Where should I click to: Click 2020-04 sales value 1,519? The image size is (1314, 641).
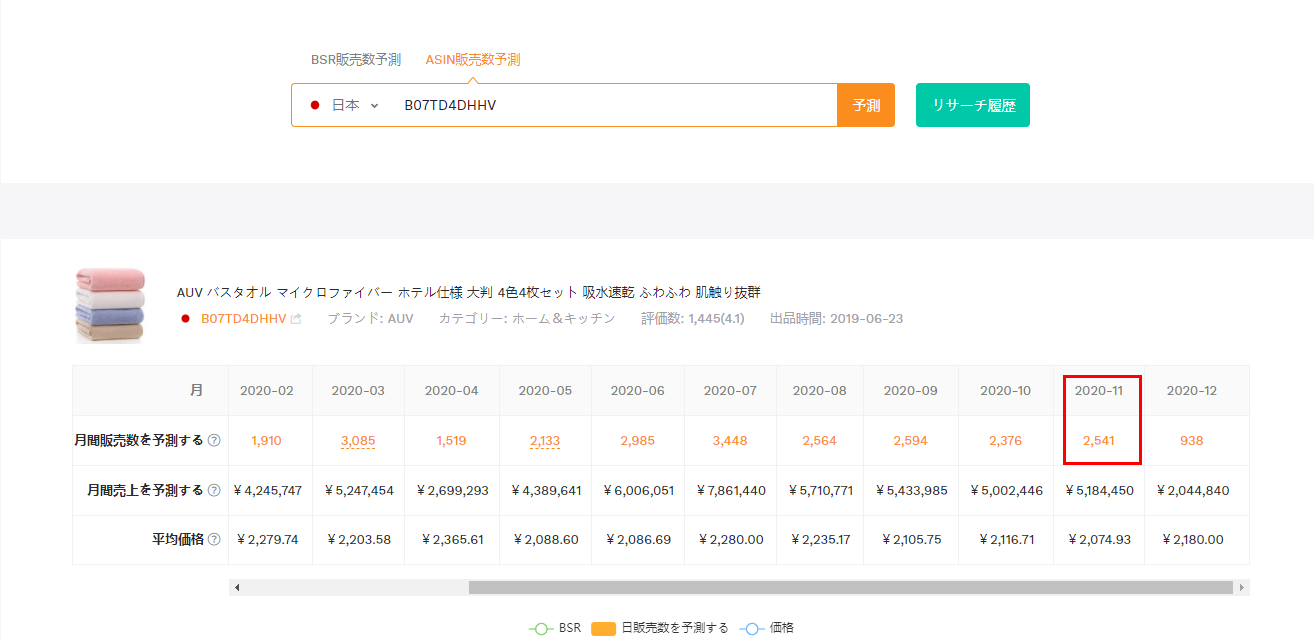[x=452, y=441]
